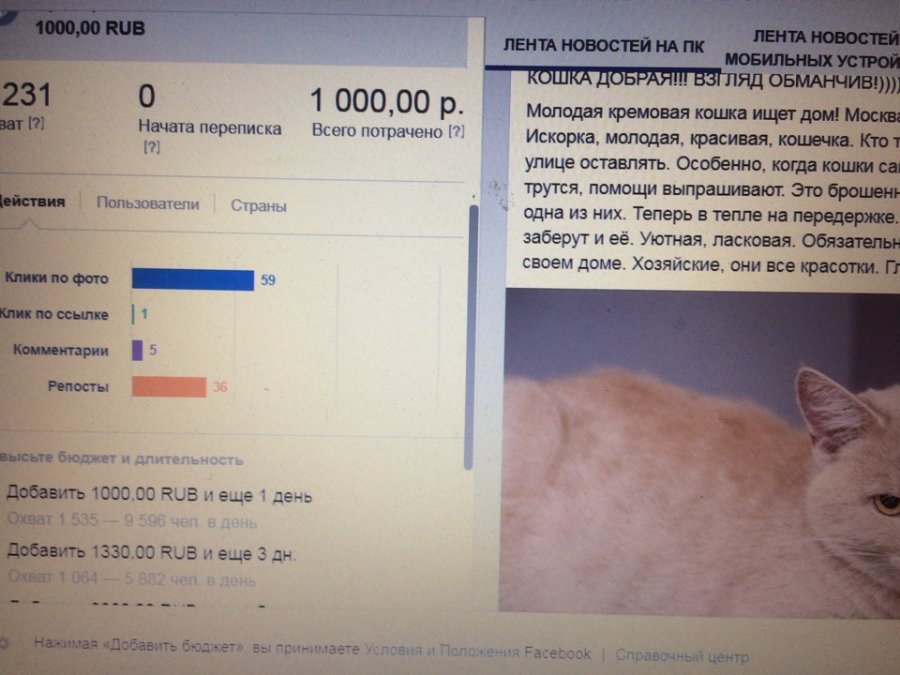This screenshot has height=675, width=900.
Task: Open help tooltip beside Всего потрачено
Action: coord(456,131)
